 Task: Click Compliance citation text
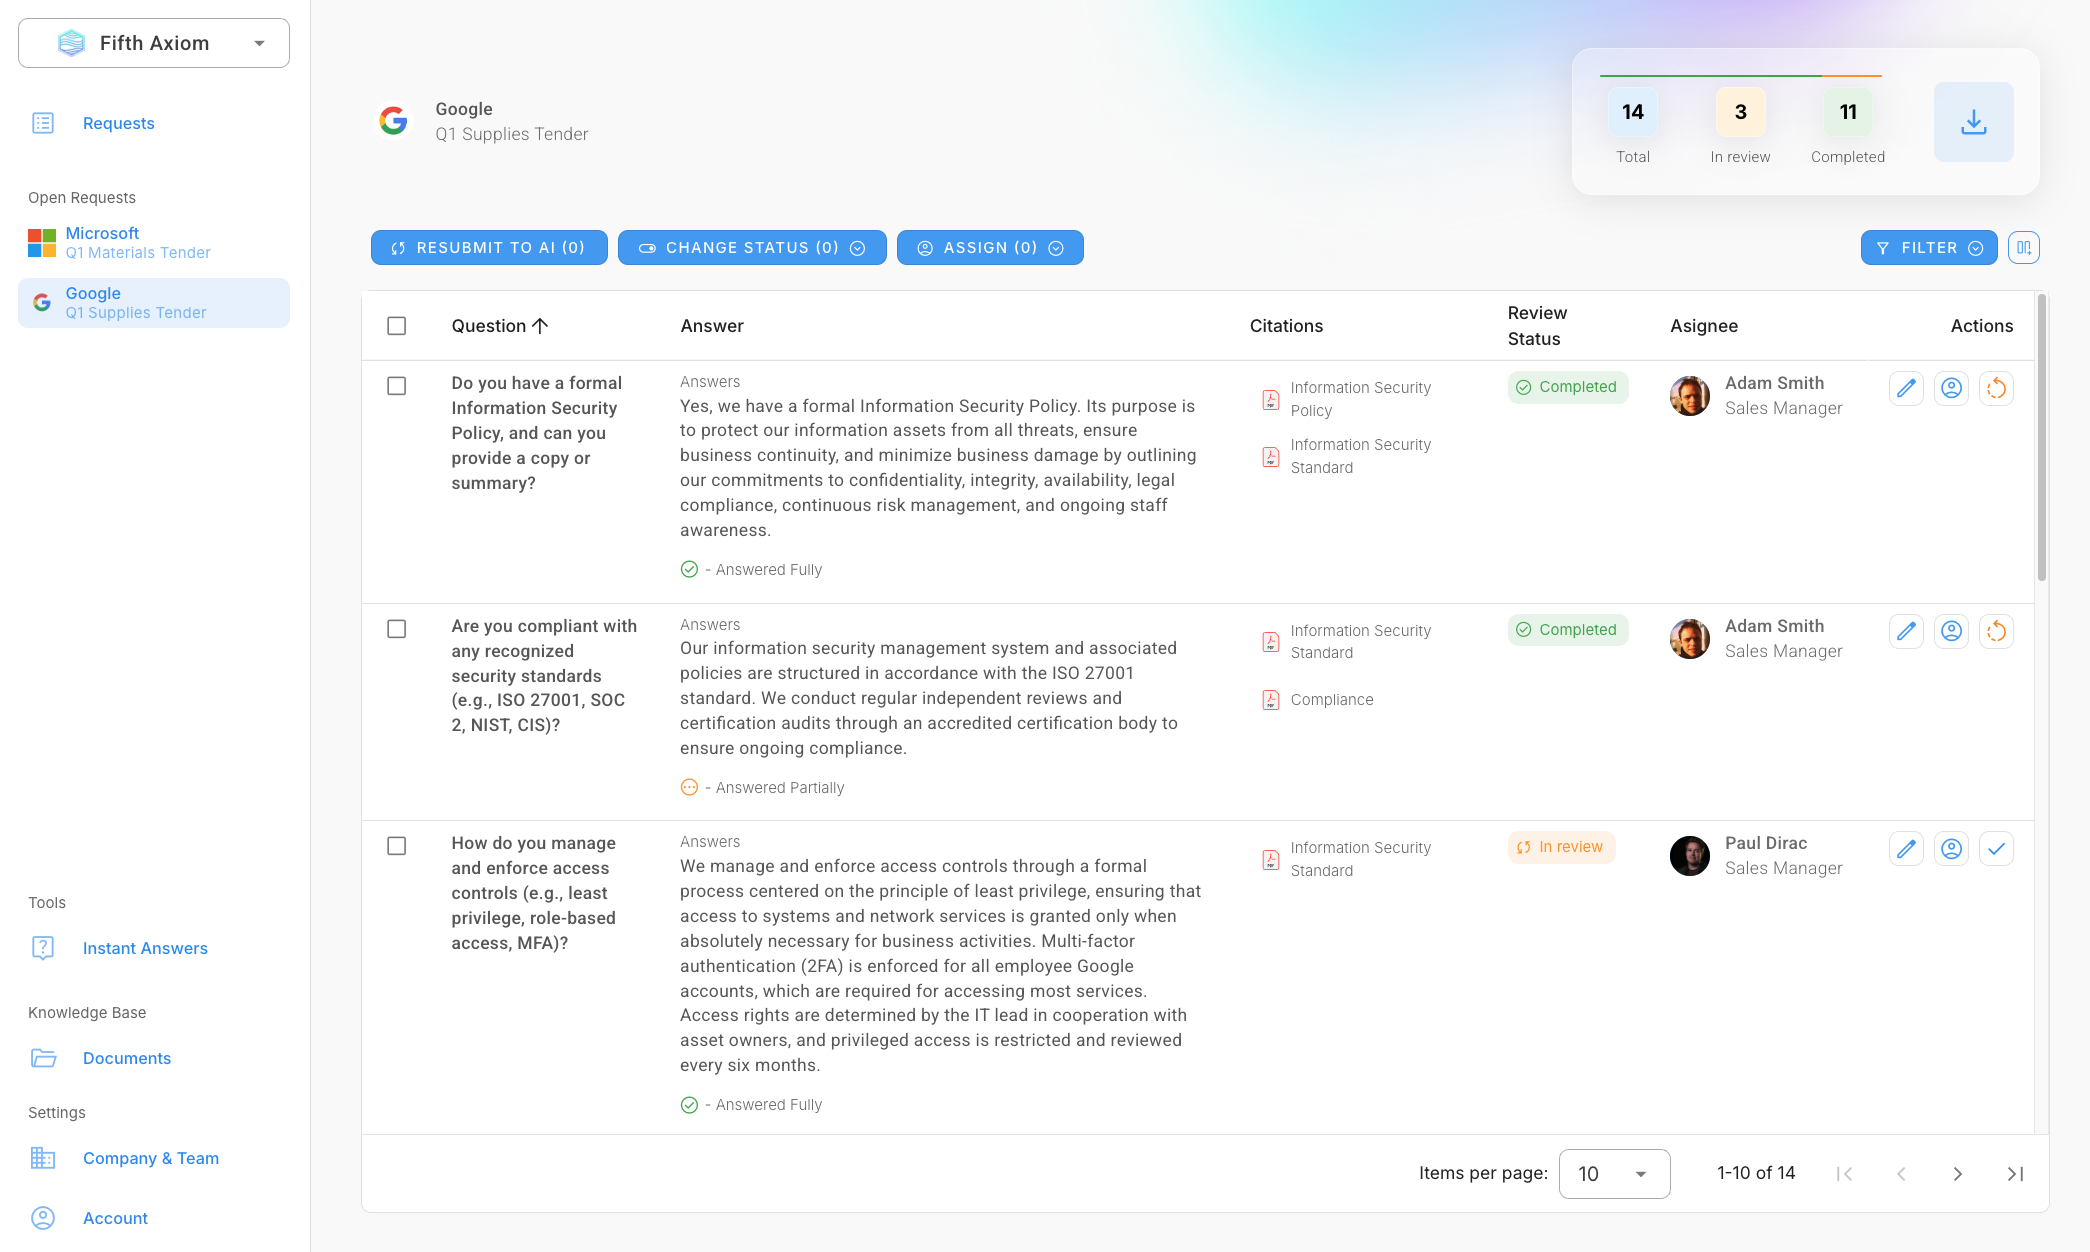1332,700
